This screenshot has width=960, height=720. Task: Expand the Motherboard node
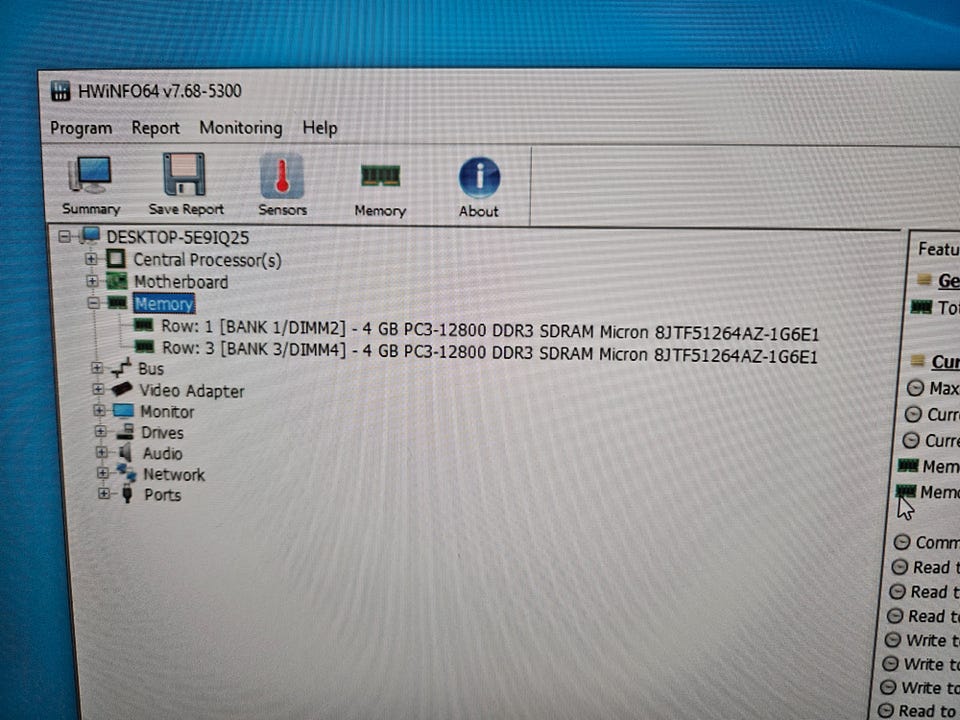click(x=92, y=281)
